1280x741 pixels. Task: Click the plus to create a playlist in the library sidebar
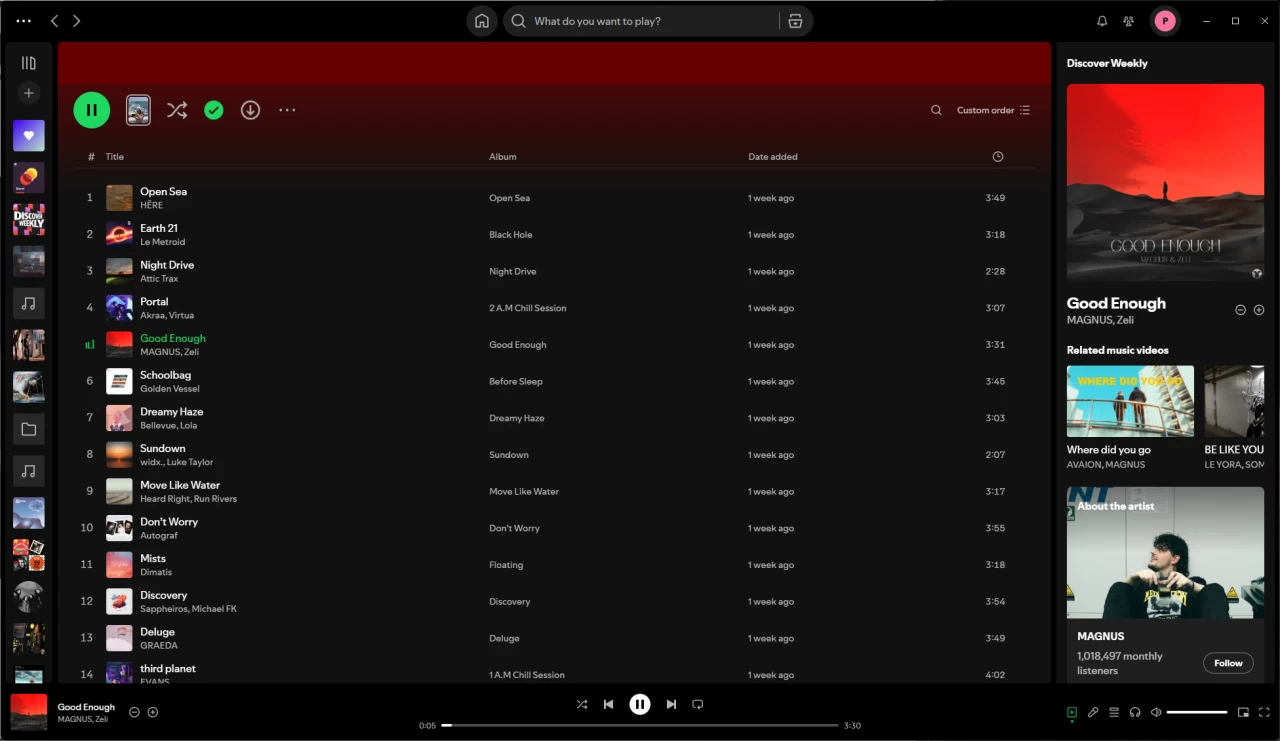29,93
